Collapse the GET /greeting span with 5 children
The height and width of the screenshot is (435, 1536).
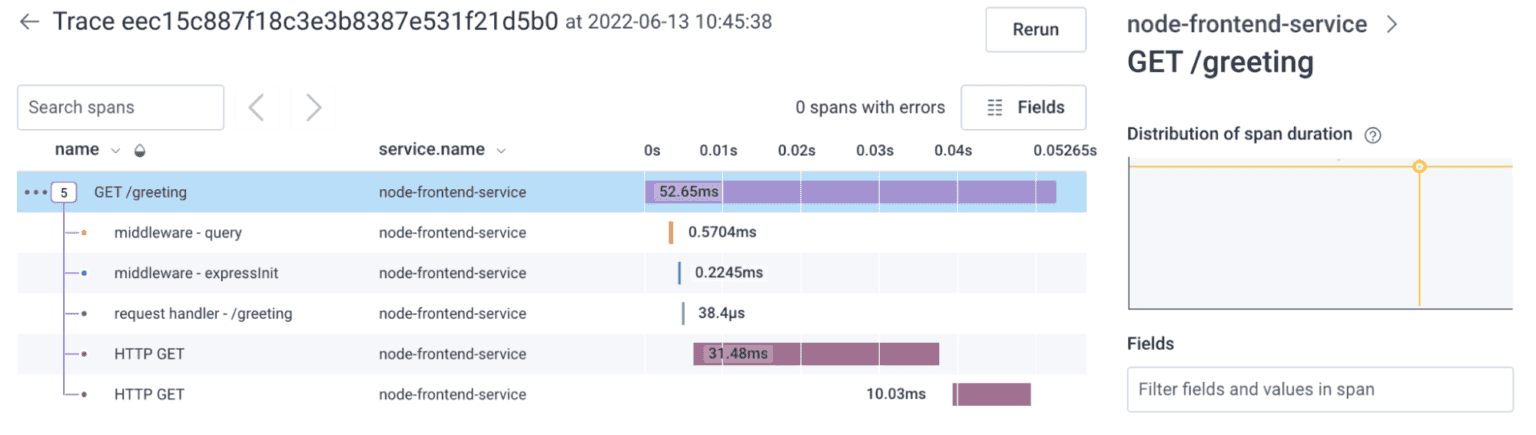(64, 192)
